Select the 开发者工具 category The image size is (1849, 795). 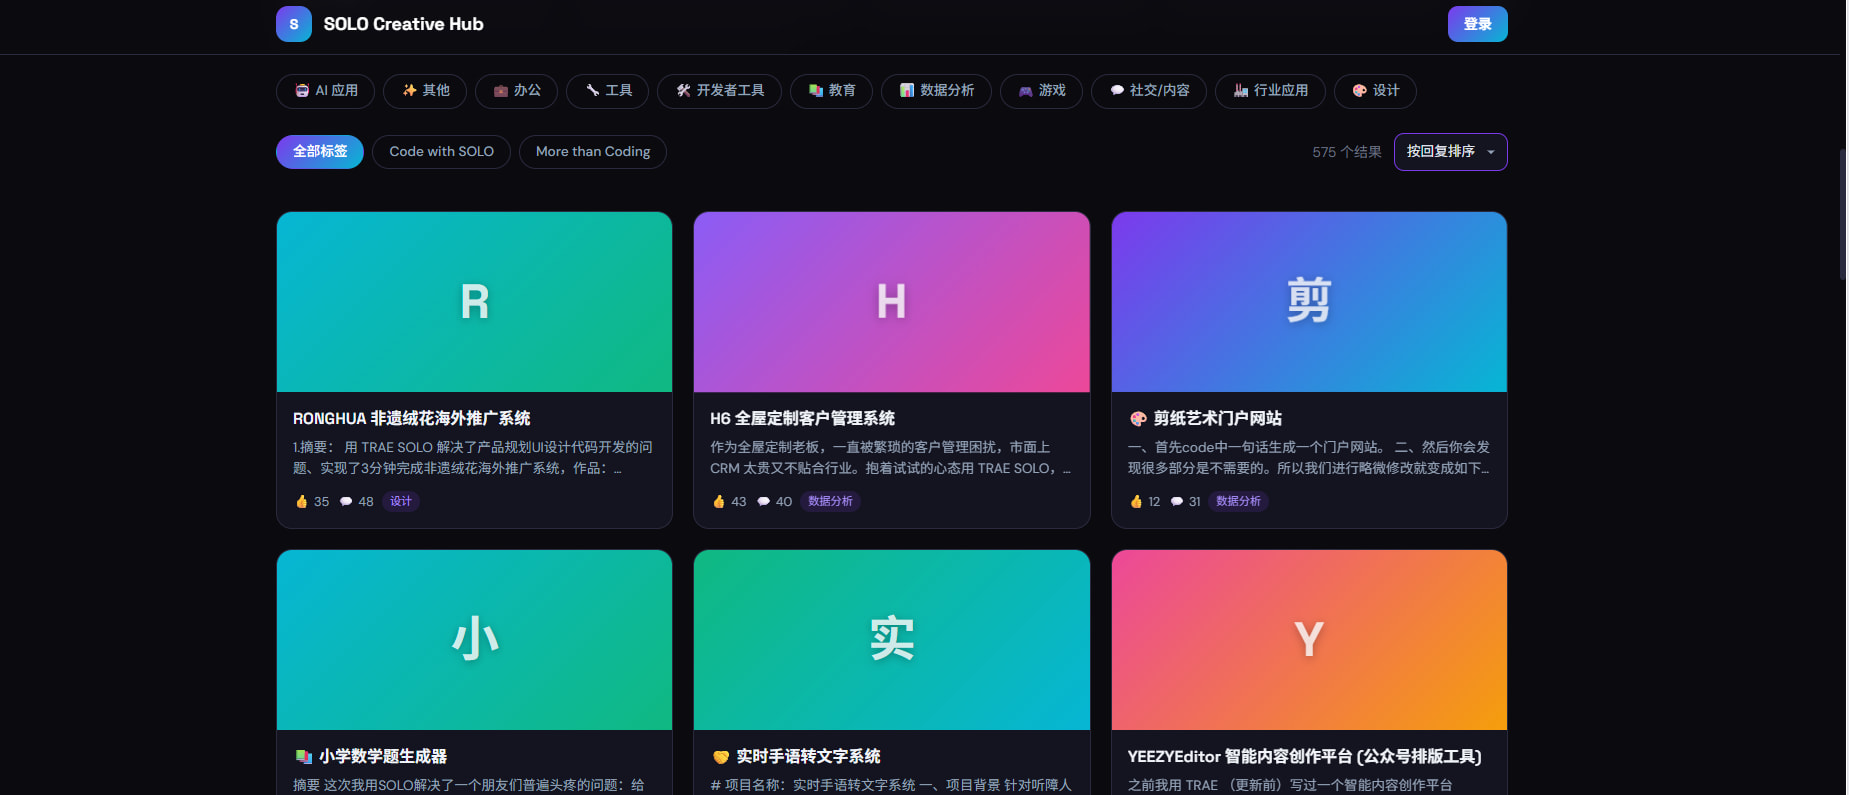(x=719, y=91)
